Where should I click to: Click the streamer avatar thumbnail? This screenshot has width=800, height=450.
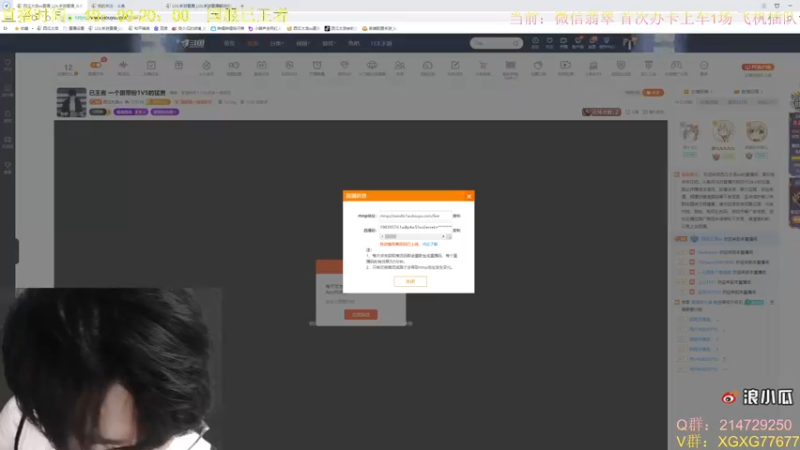click(x=71, y=103)
